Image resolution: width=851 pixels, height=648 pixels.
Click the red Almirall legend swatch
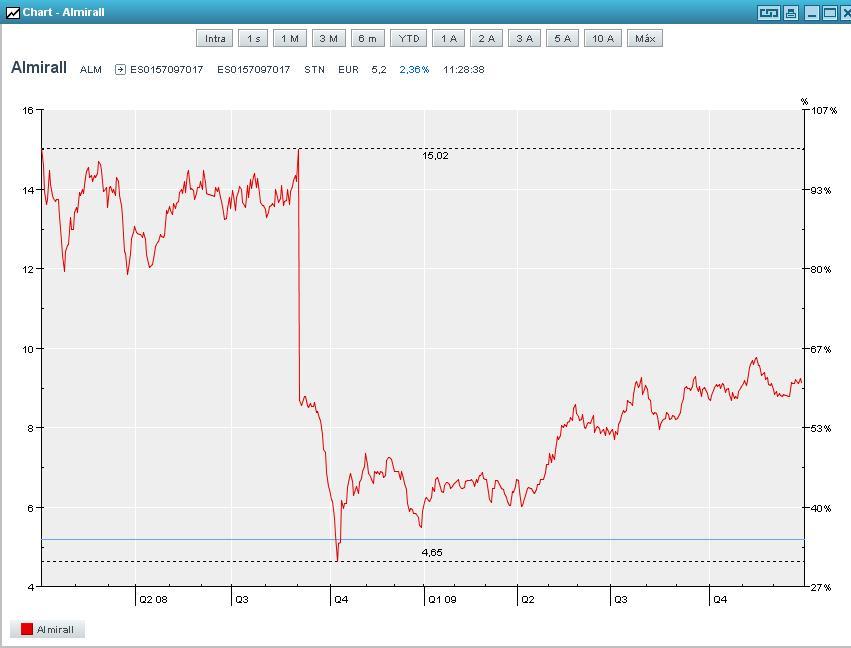[x=27, y=629]
